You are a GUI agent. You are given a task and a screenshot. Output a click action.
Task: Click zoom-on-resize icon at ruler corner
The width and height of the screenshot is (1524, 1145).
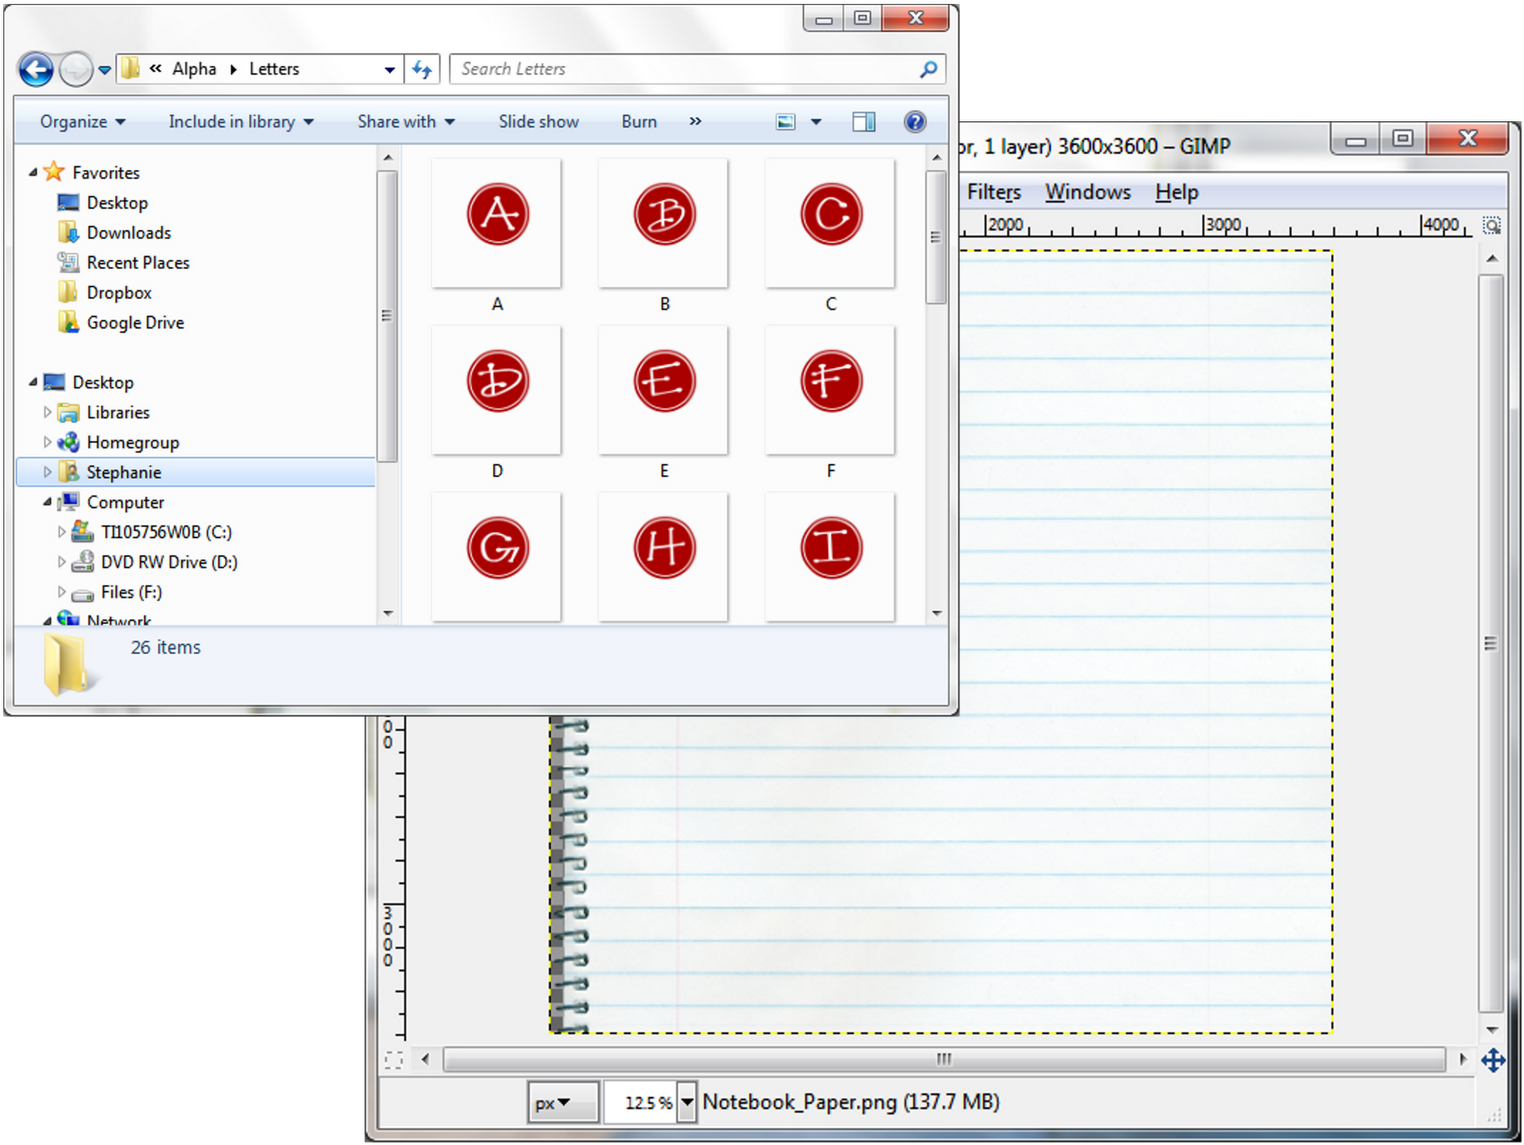(x=1491, y=226)
